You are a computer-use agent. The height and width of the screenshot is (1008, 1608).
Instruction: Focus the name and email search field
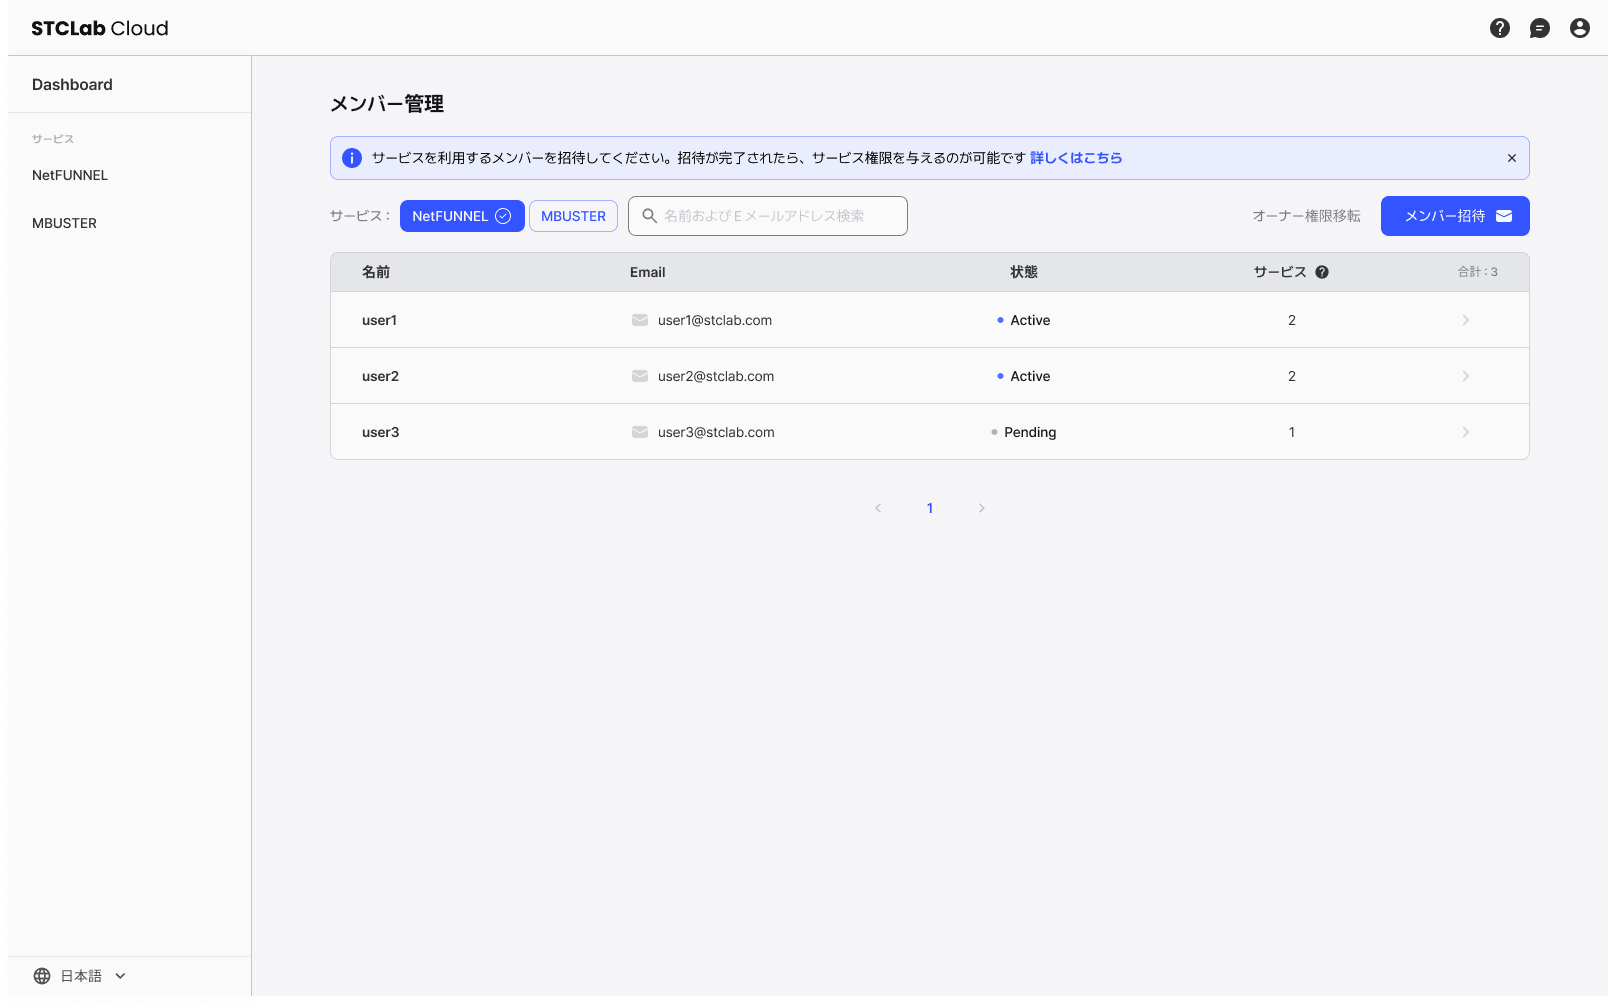click(x=768, y=216)
